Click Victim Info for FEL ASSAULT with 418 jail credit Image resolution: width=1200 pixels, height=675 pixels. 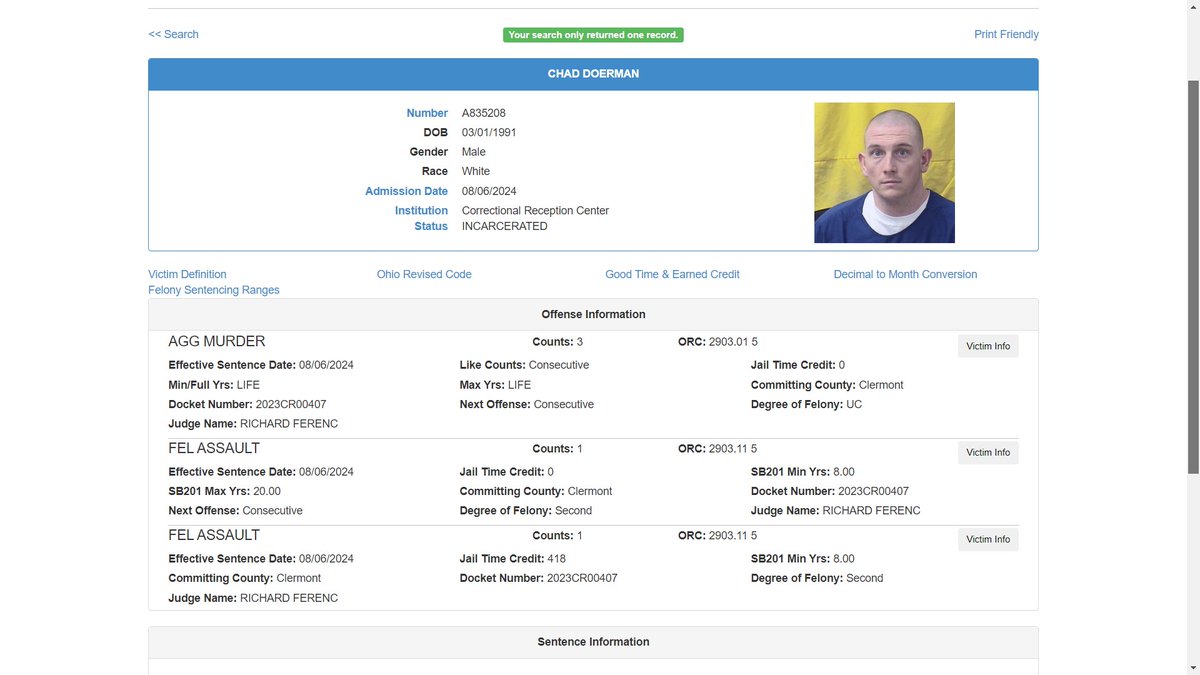pyautogui.click(x=988, y=539)
